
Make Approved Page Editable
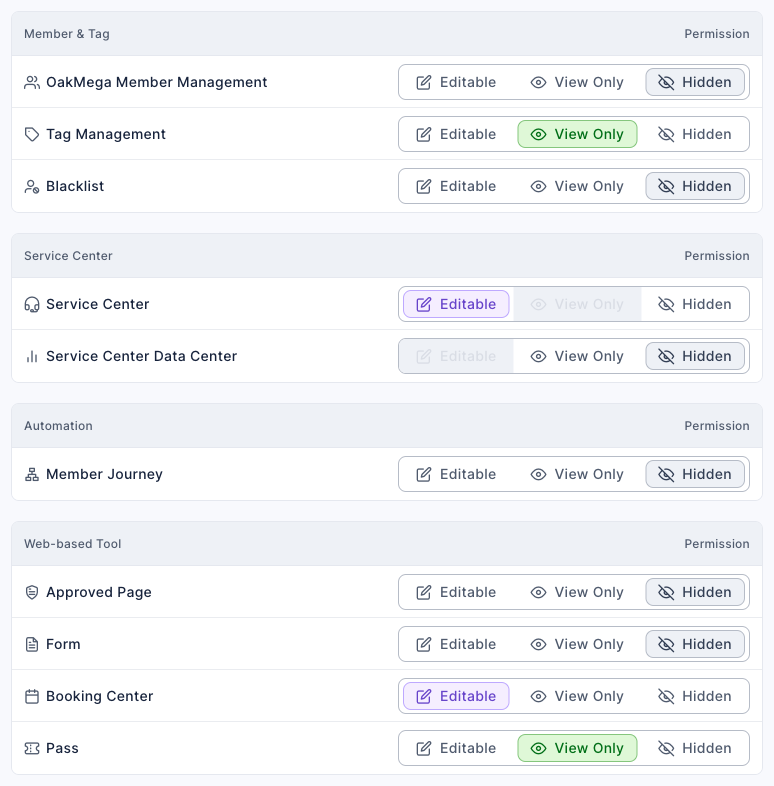456,593
